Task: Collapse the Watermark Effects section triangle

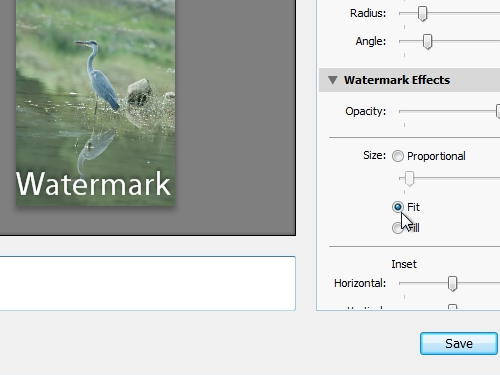Action: pos(333,80)
